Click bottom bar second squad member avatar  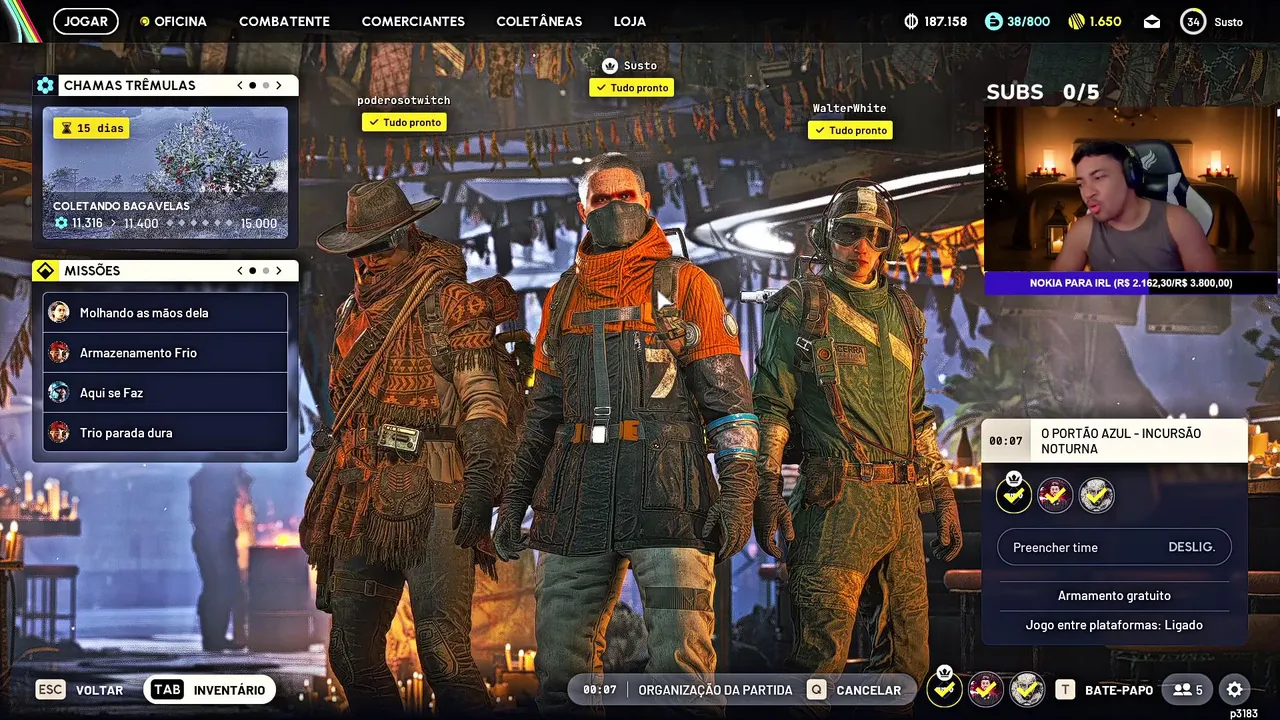click(x=986, y=689)
